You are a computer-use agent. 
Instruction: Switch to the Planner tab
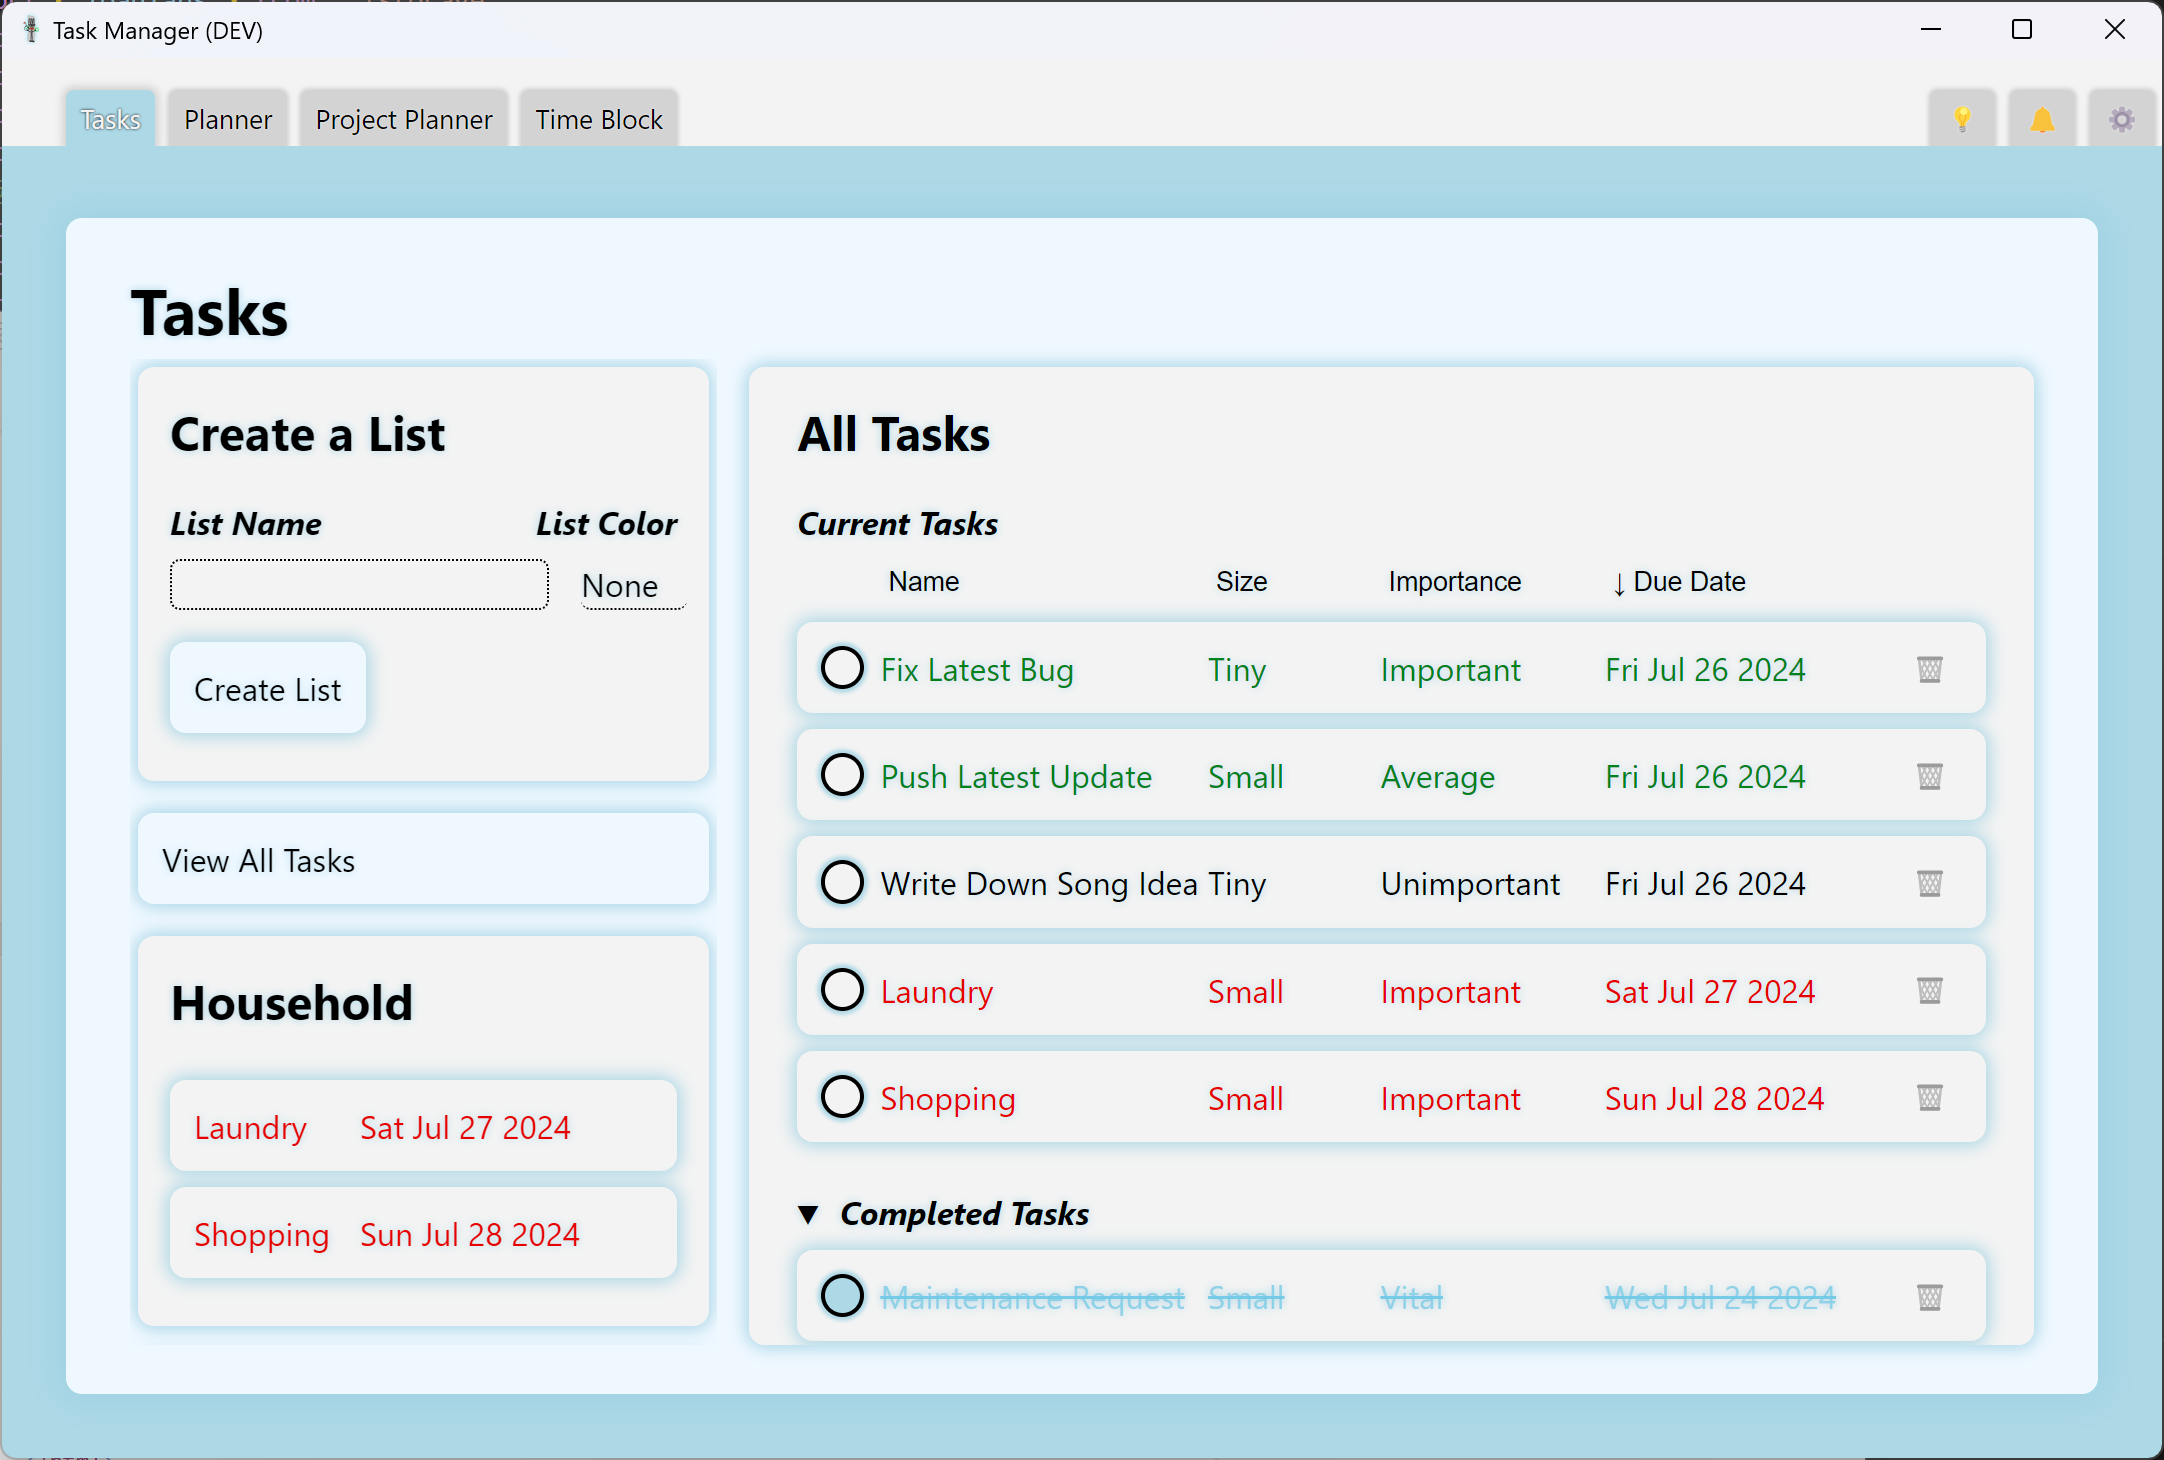click(x=228, y=120)
